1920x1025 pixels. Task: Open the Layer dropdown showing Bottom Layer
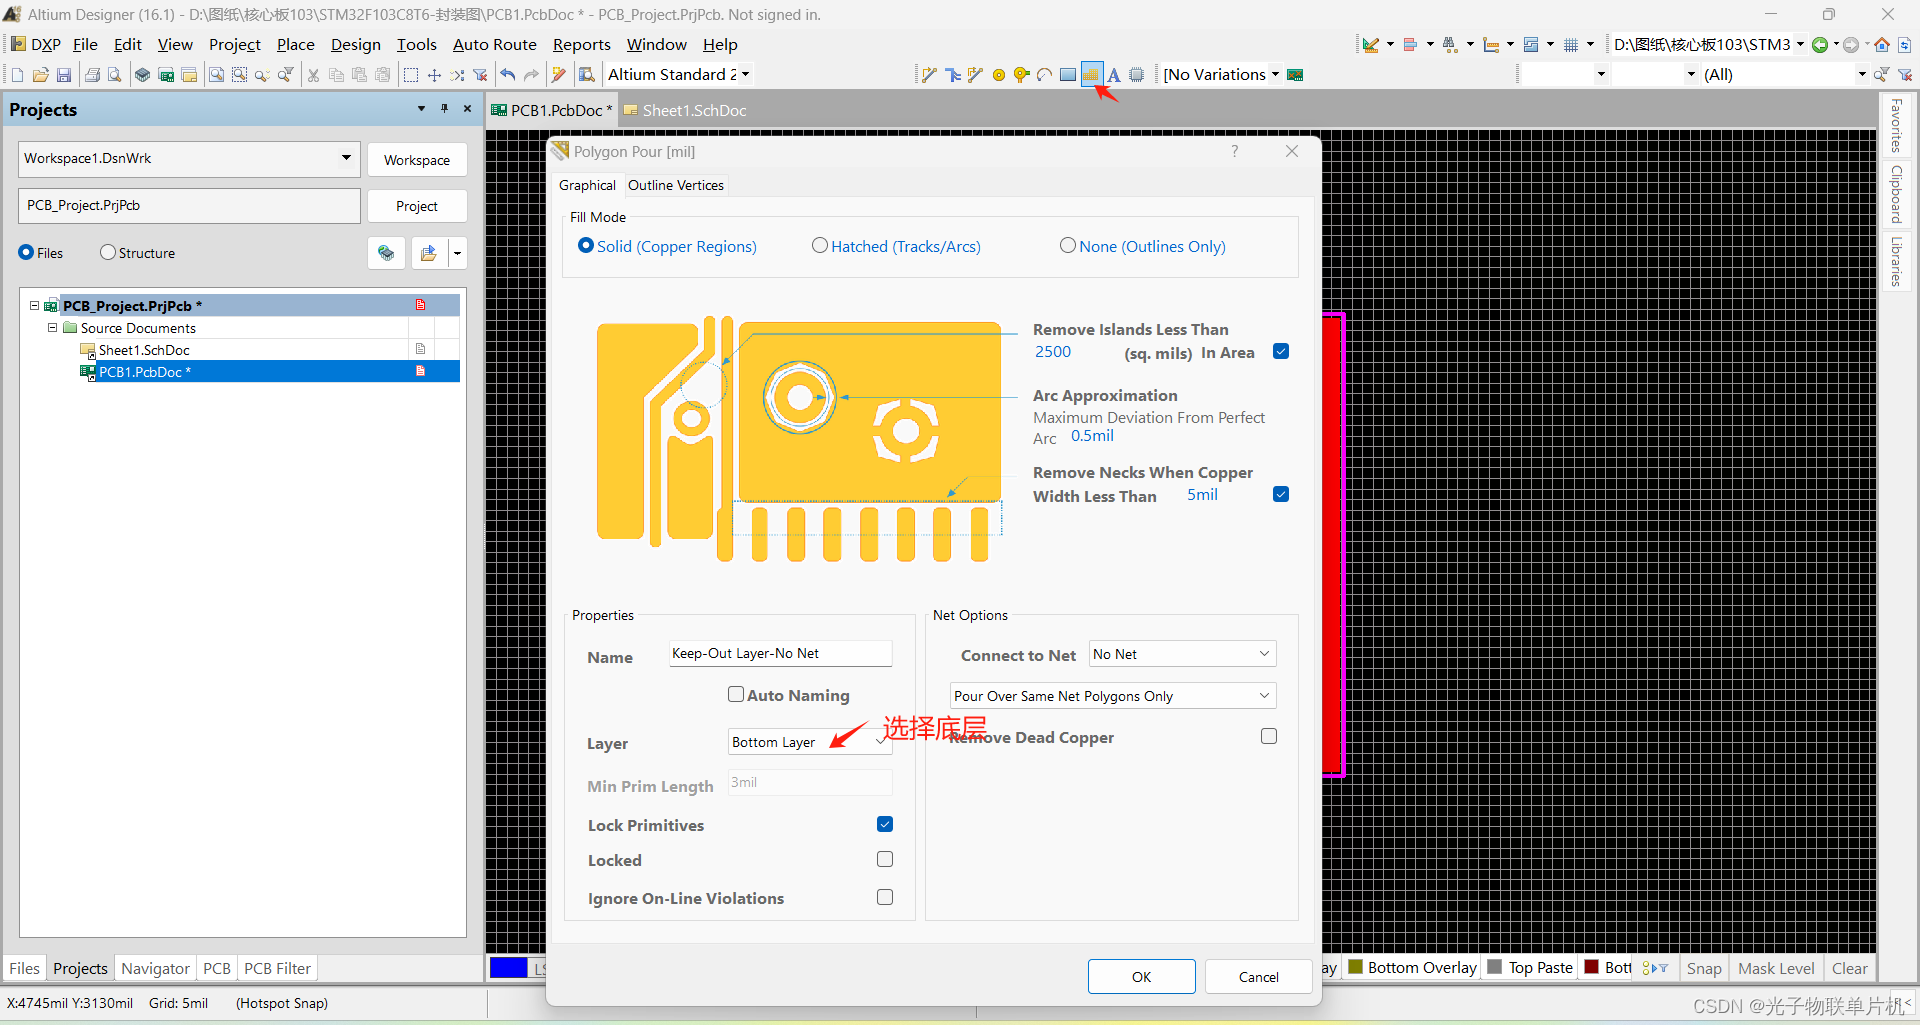[x=810, y=742]
